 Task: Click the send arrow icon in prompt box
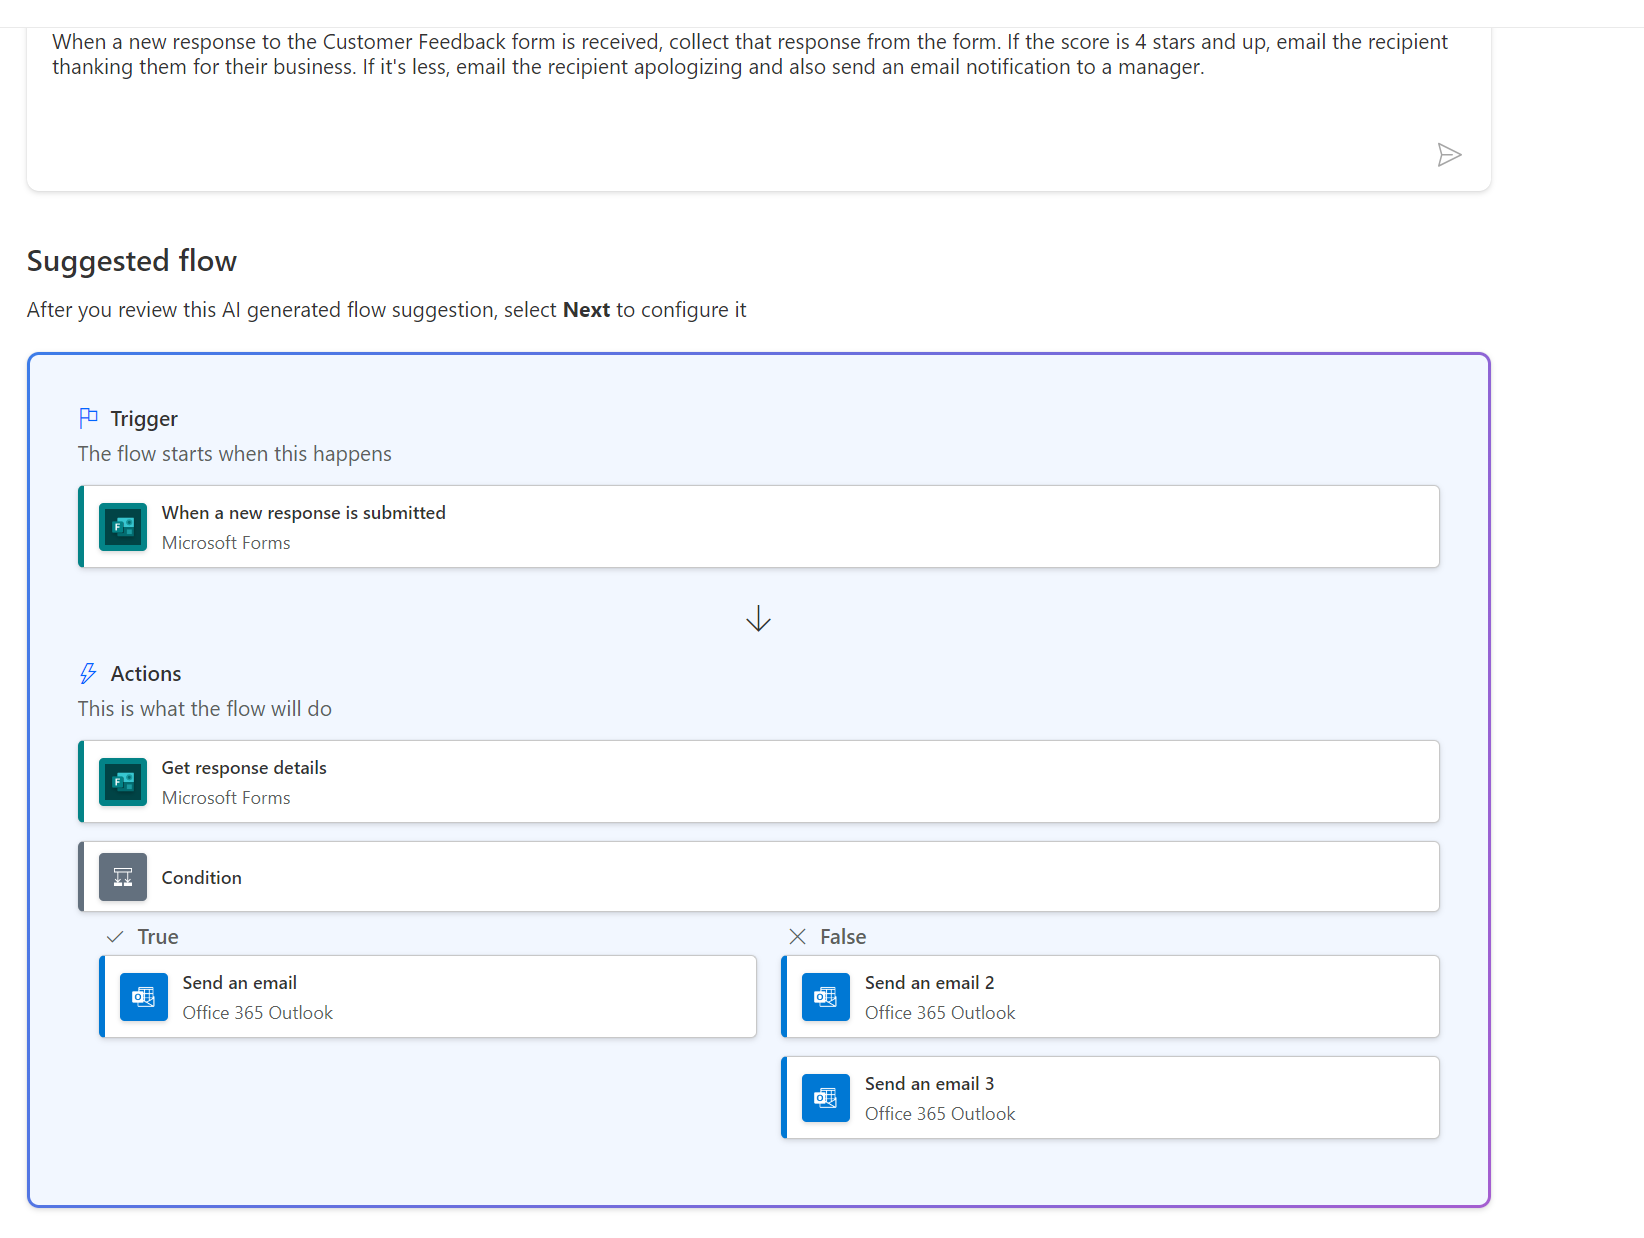click(x=1449, y=155)
